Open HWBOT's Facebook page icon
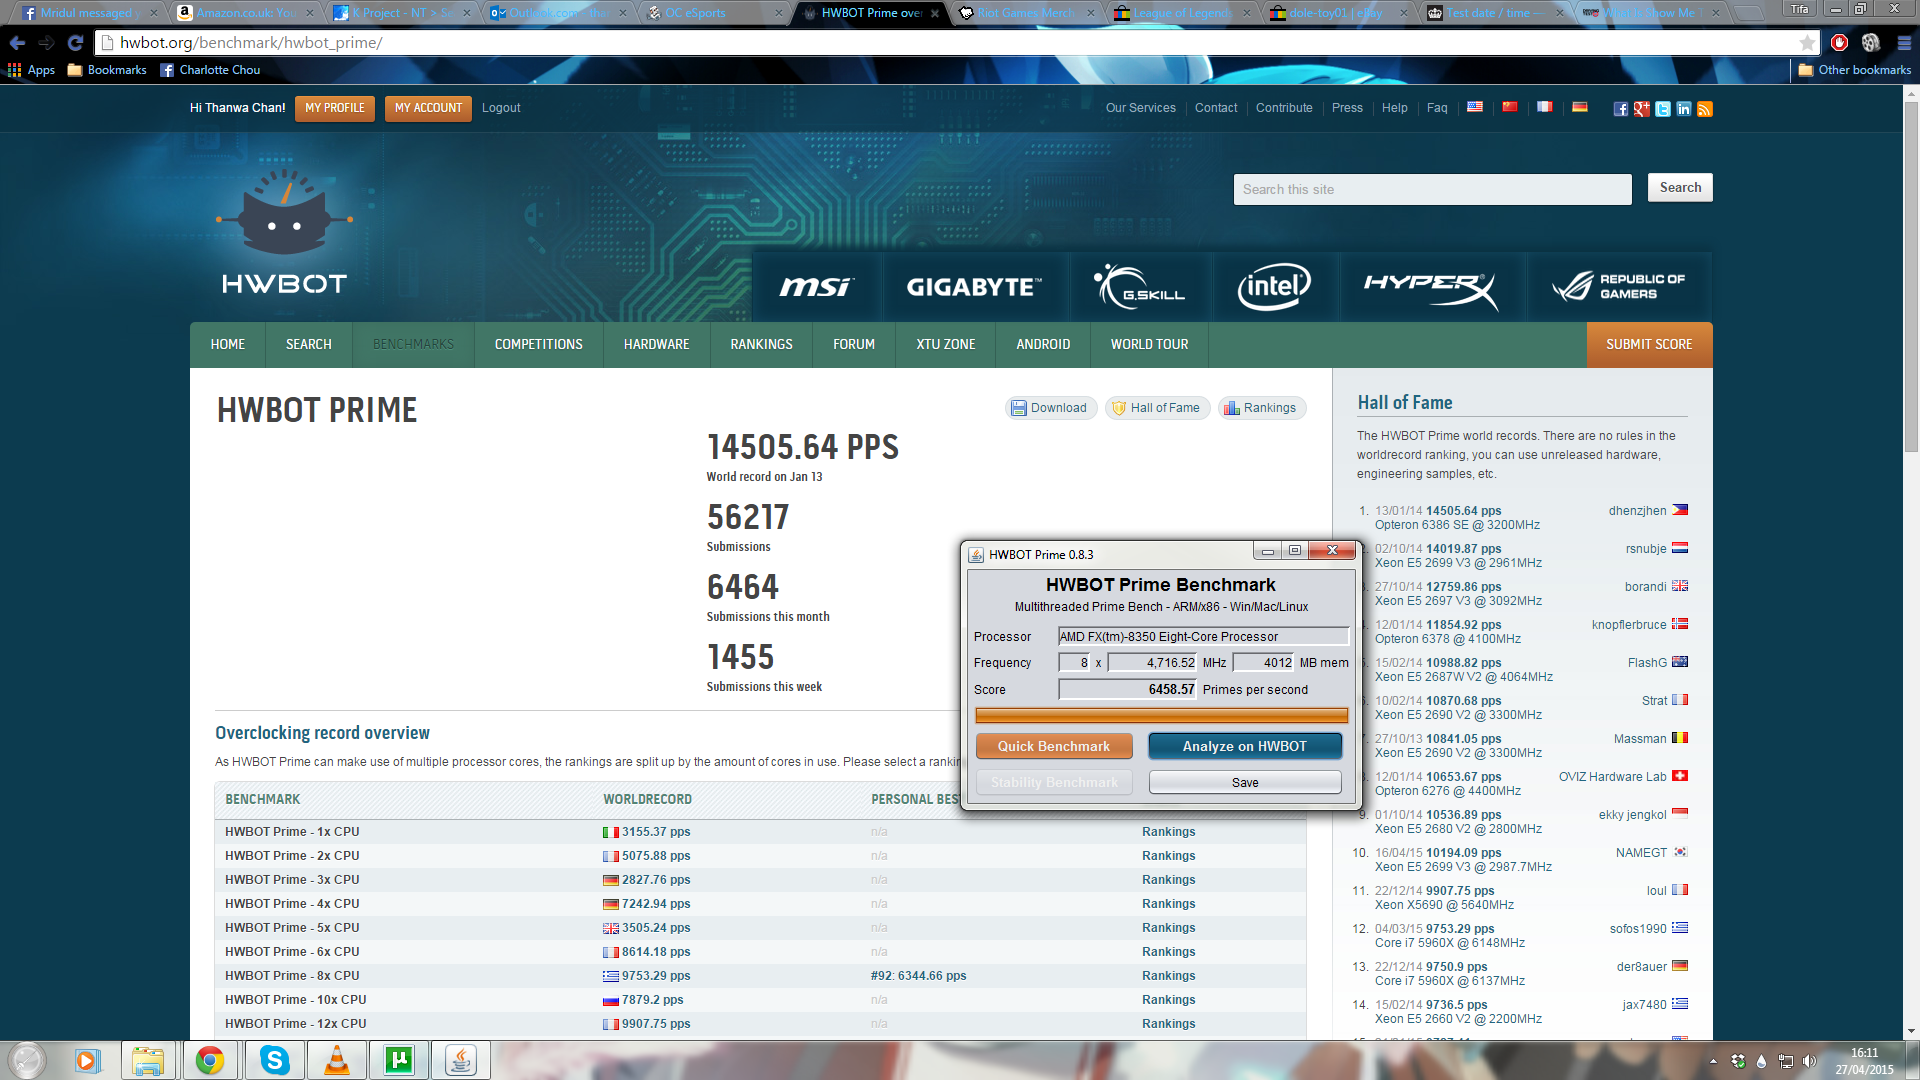Image resolution: width=1920 pixels, height=1080 pixels. click(1620, 109)
